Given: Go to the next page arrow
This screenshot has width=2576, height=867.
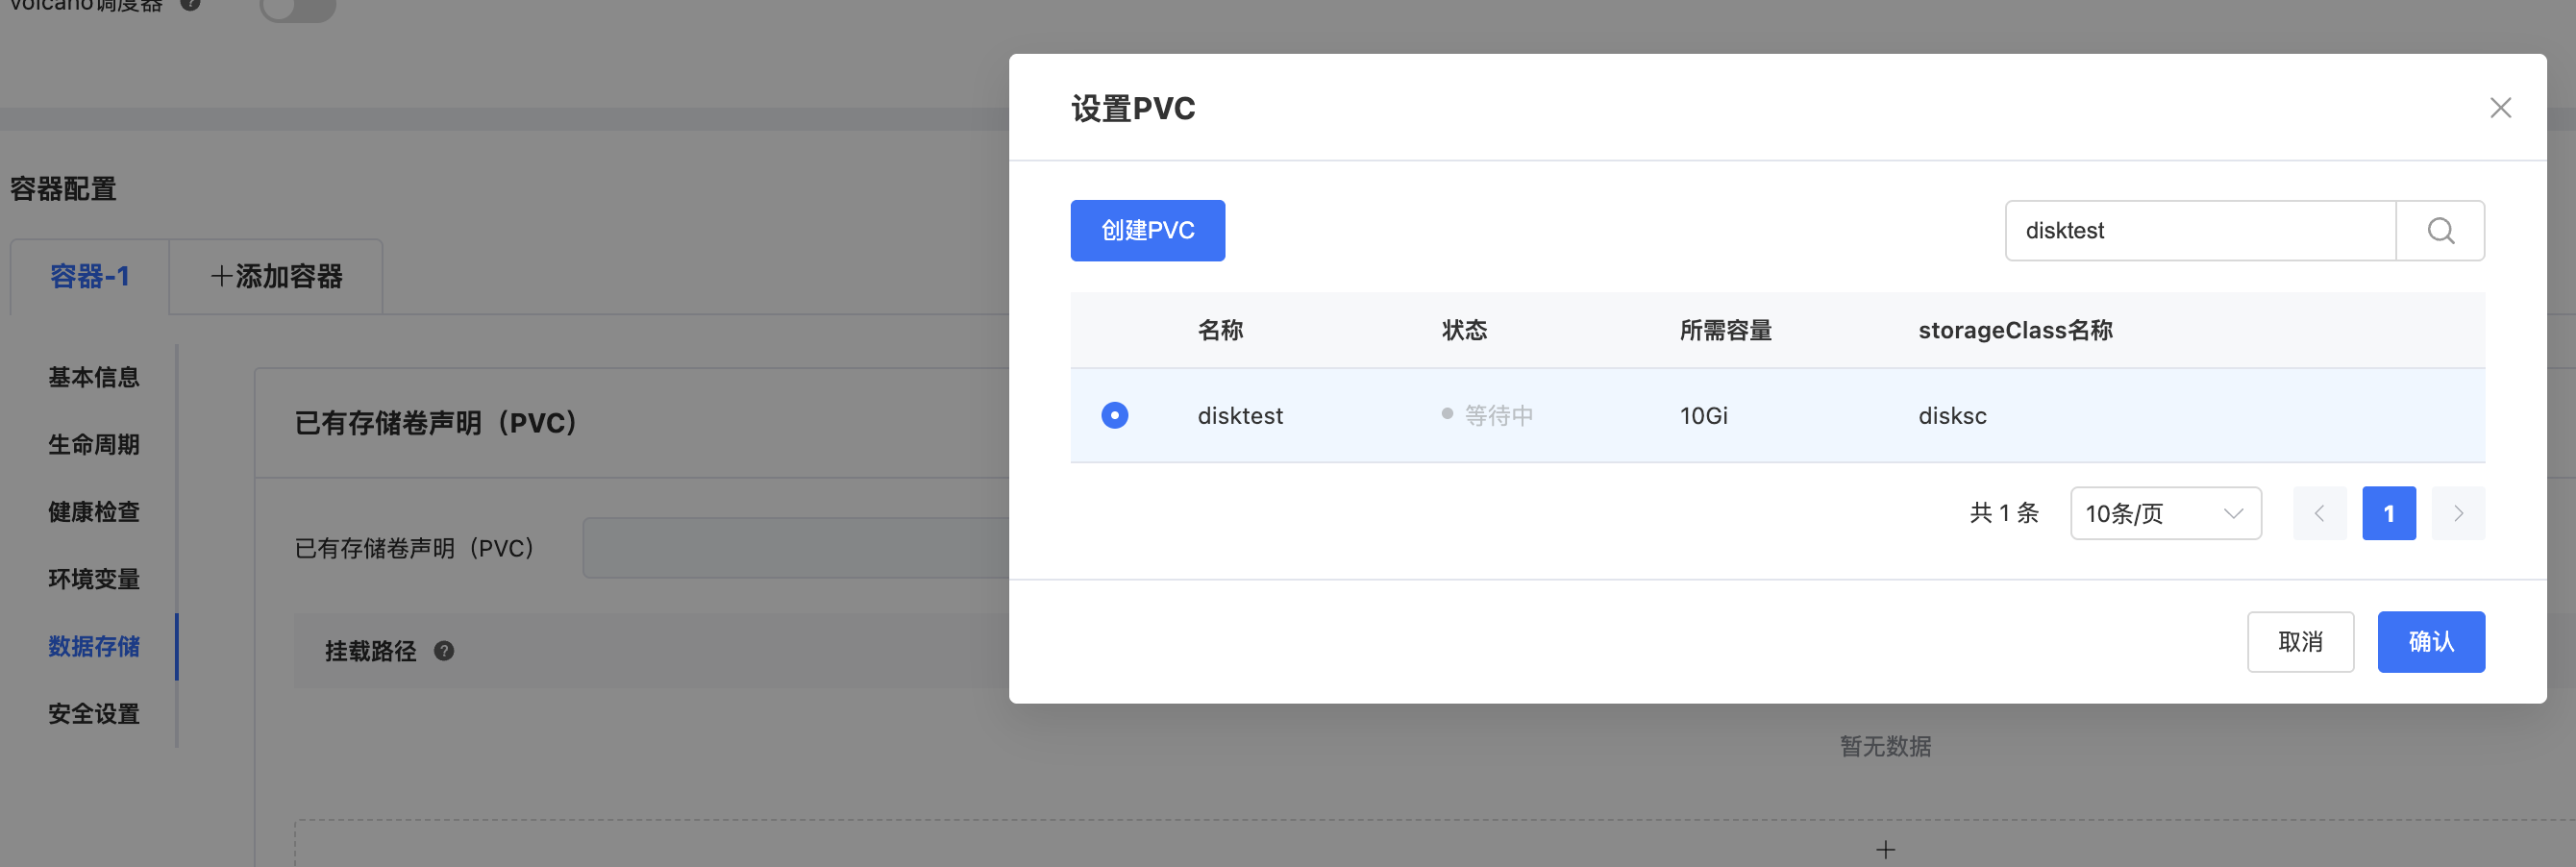Looking at the screenshot, I should [x=2458, y=514].
